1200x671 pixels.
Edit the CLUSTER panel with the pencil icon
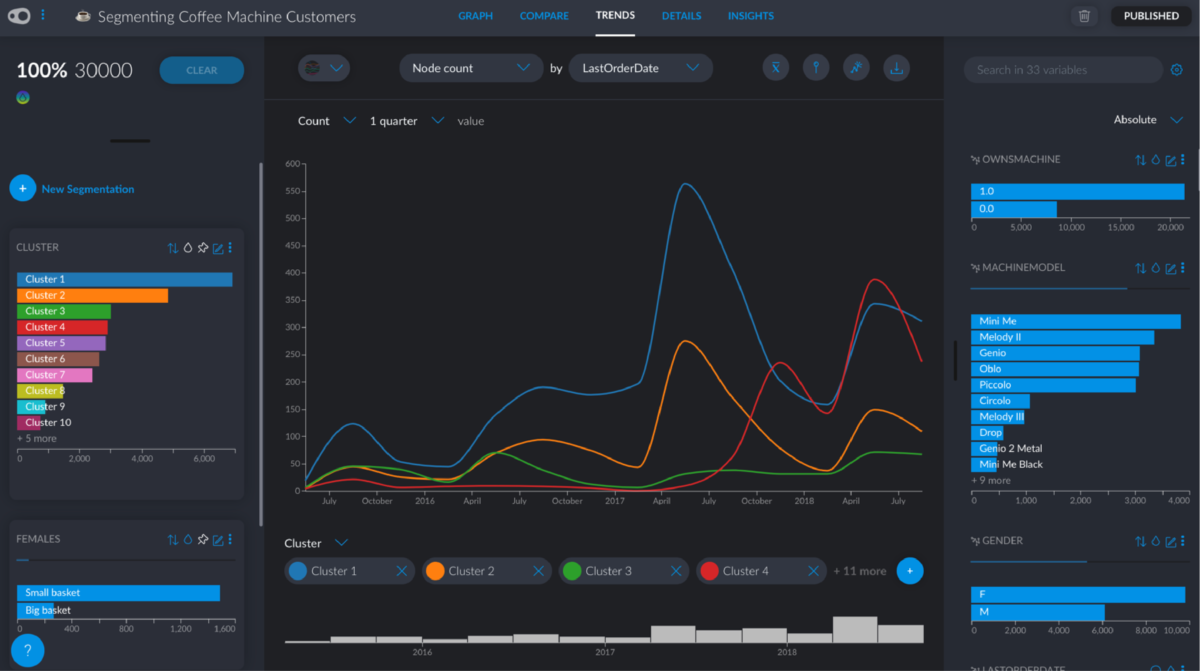pos(216,247)
